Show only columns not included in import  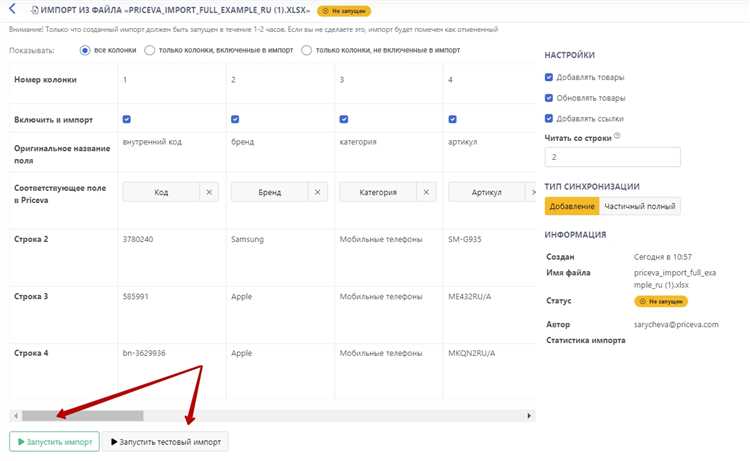pyautogui.click(x=307, y=49)
